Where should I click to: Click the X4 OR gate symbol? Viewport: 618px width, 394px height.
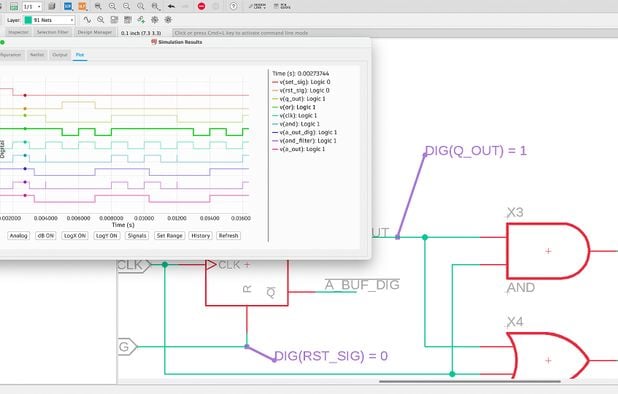[548, 357]
